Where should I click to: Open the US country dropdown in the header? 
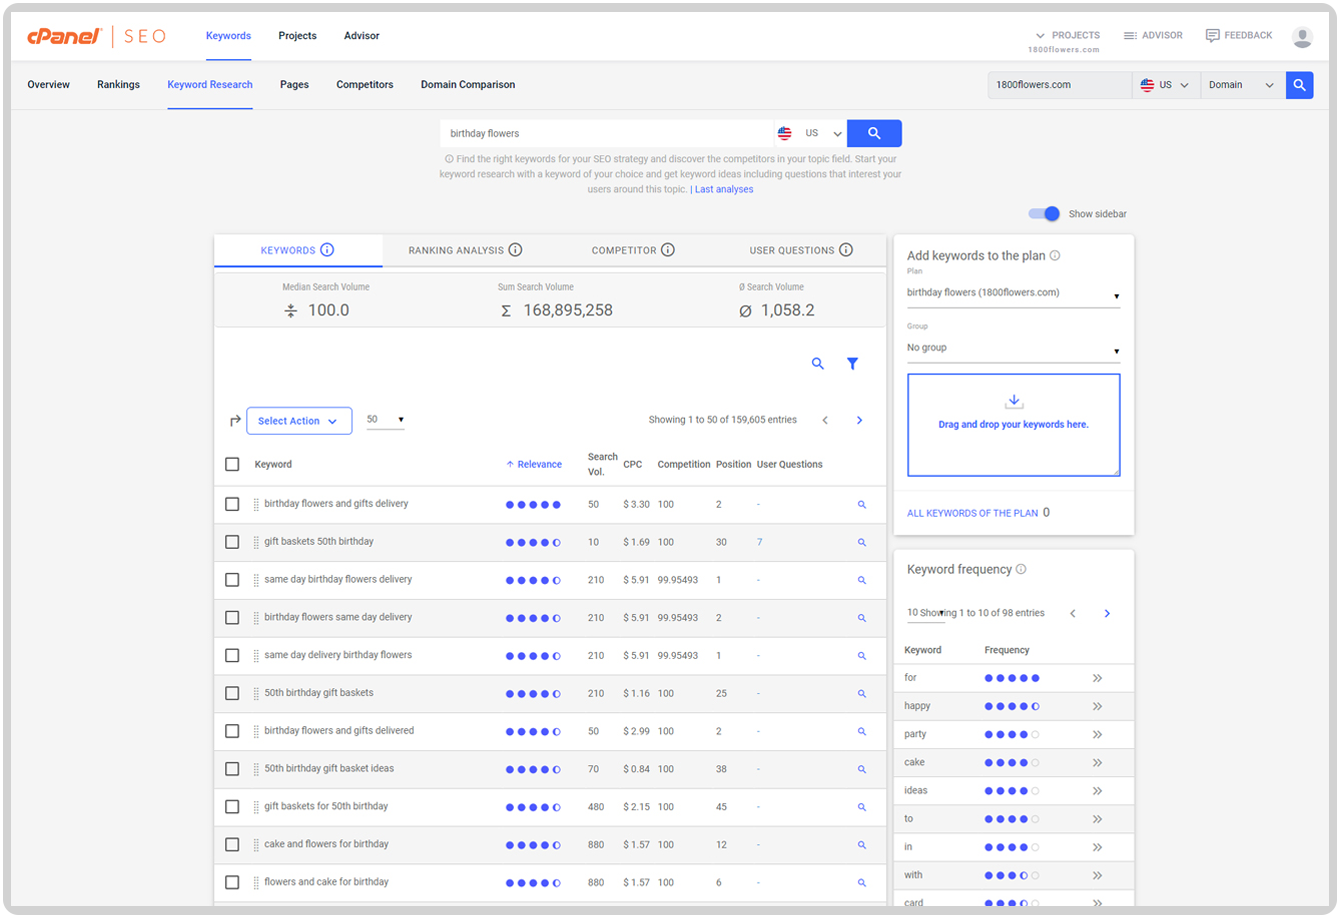(1166, 85)
